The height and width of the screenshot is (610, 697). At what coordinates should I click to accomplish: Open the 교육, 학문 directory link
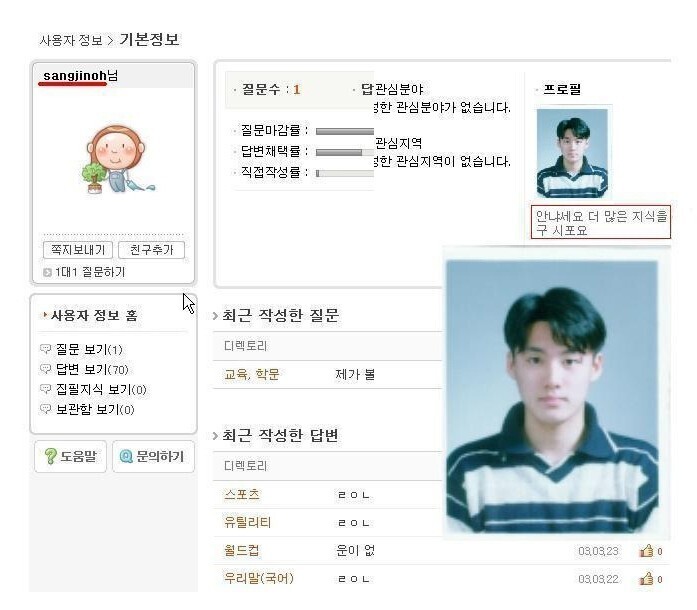pyautogui.click(x=252, y=374)
